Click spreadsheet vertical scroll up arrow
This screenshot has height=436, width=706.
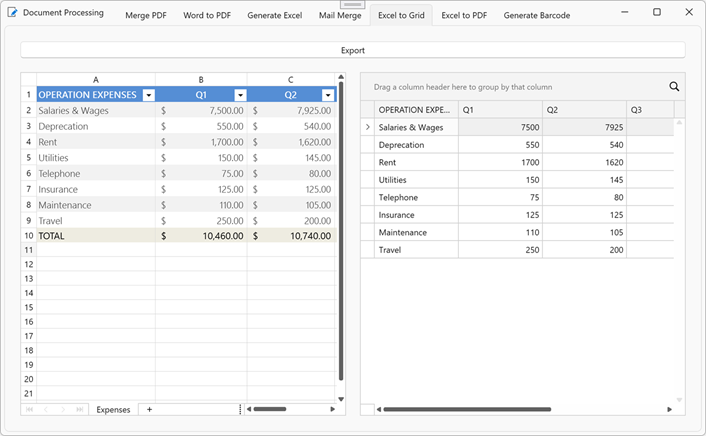point(341,77)
